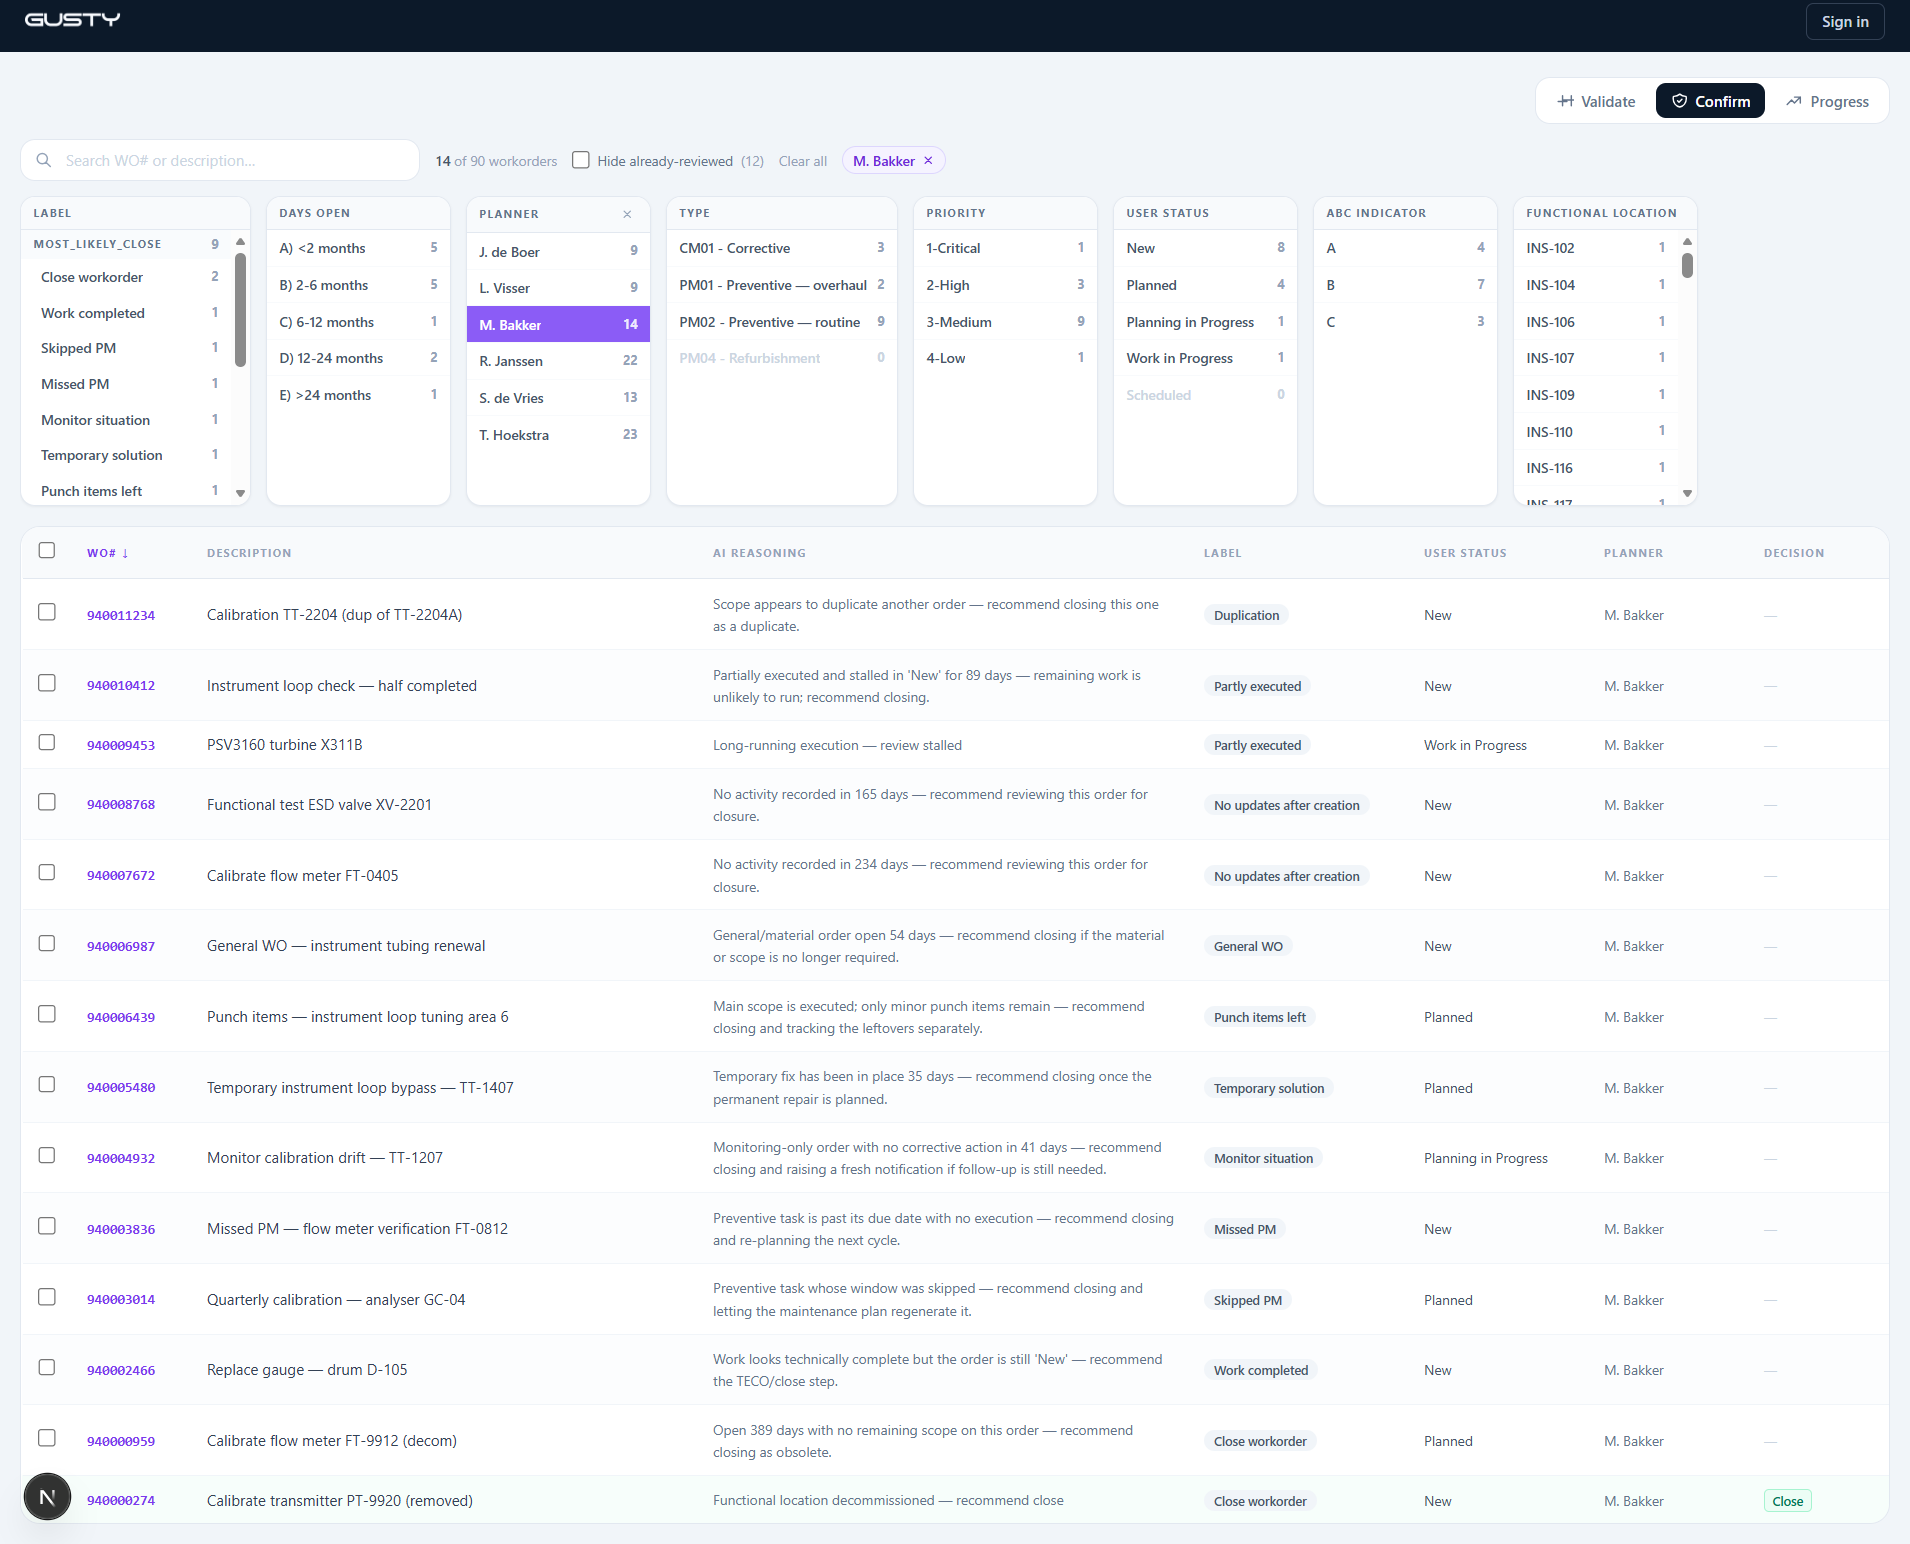Filter user status Work in Progress
1910x1544 pixels.
(x=1205, y=358)
